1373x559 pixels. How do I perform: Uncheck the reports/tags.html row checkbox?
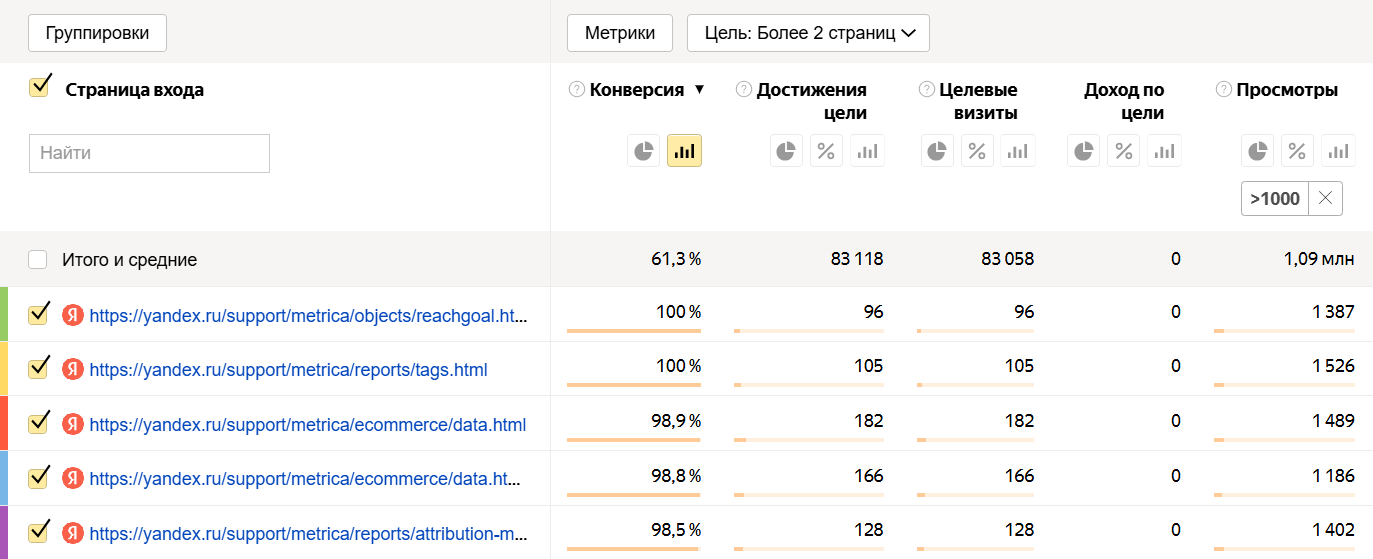pyautogui.click(x=40, y=369)
